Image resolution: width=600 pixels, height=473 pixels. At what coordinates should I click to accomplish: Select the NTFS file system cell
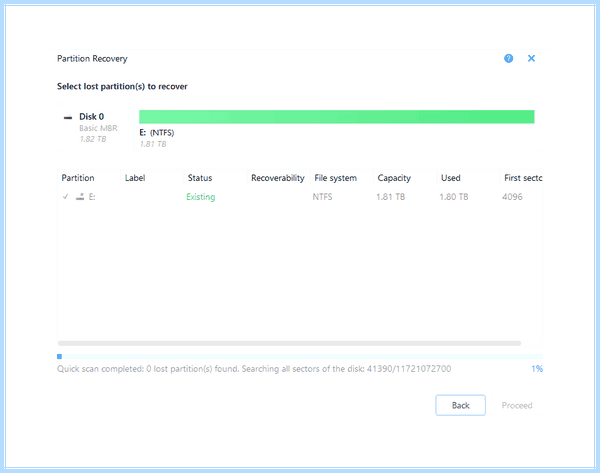click(323, 197)
